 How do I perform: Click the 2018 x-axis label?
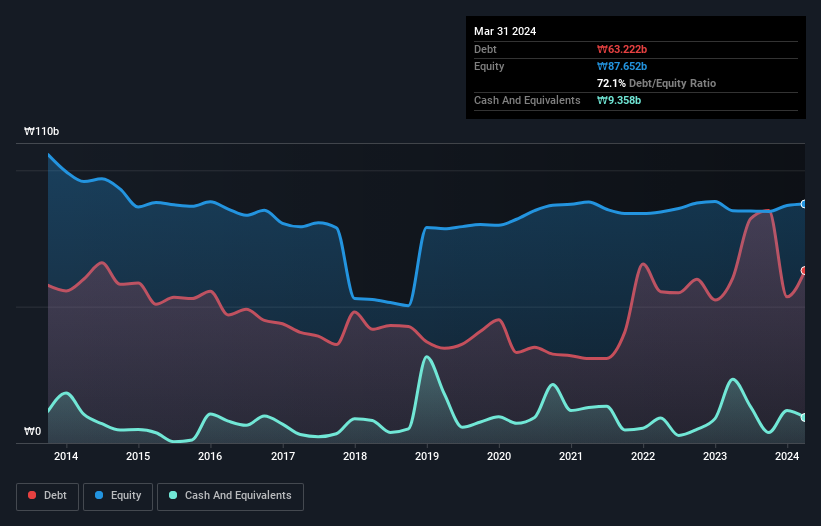pyautogui.click(x=355, y=456)
